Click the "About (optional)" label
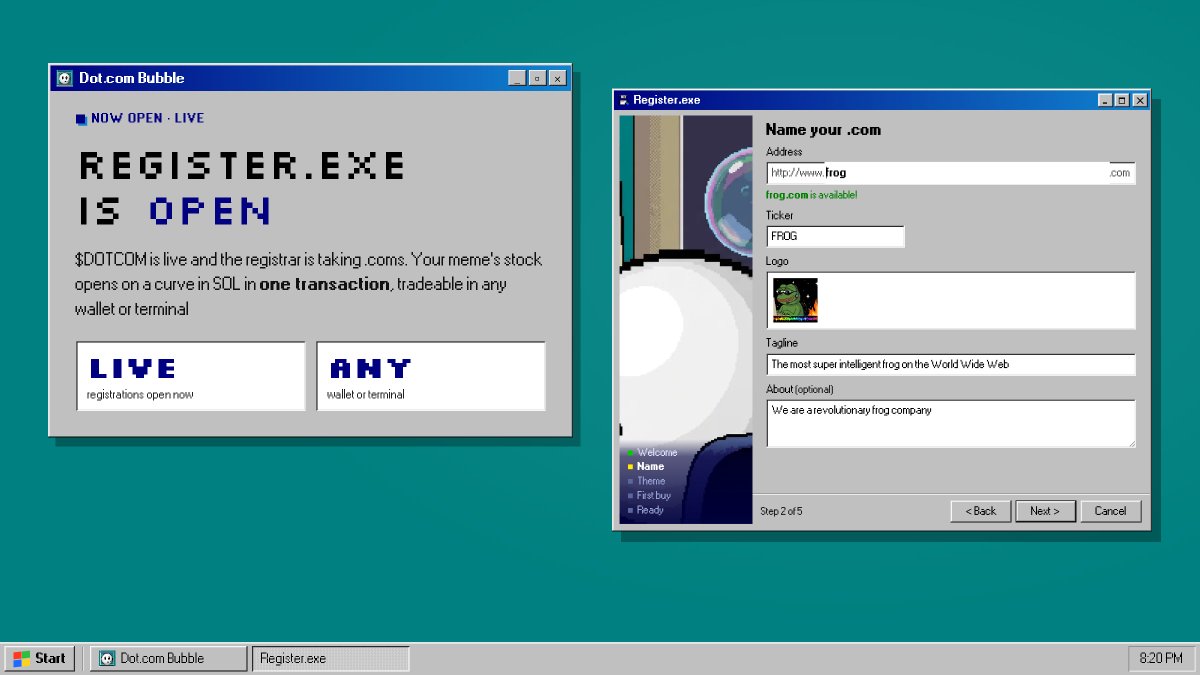This screenshot has height=675, width=1200. click(799, 389)
